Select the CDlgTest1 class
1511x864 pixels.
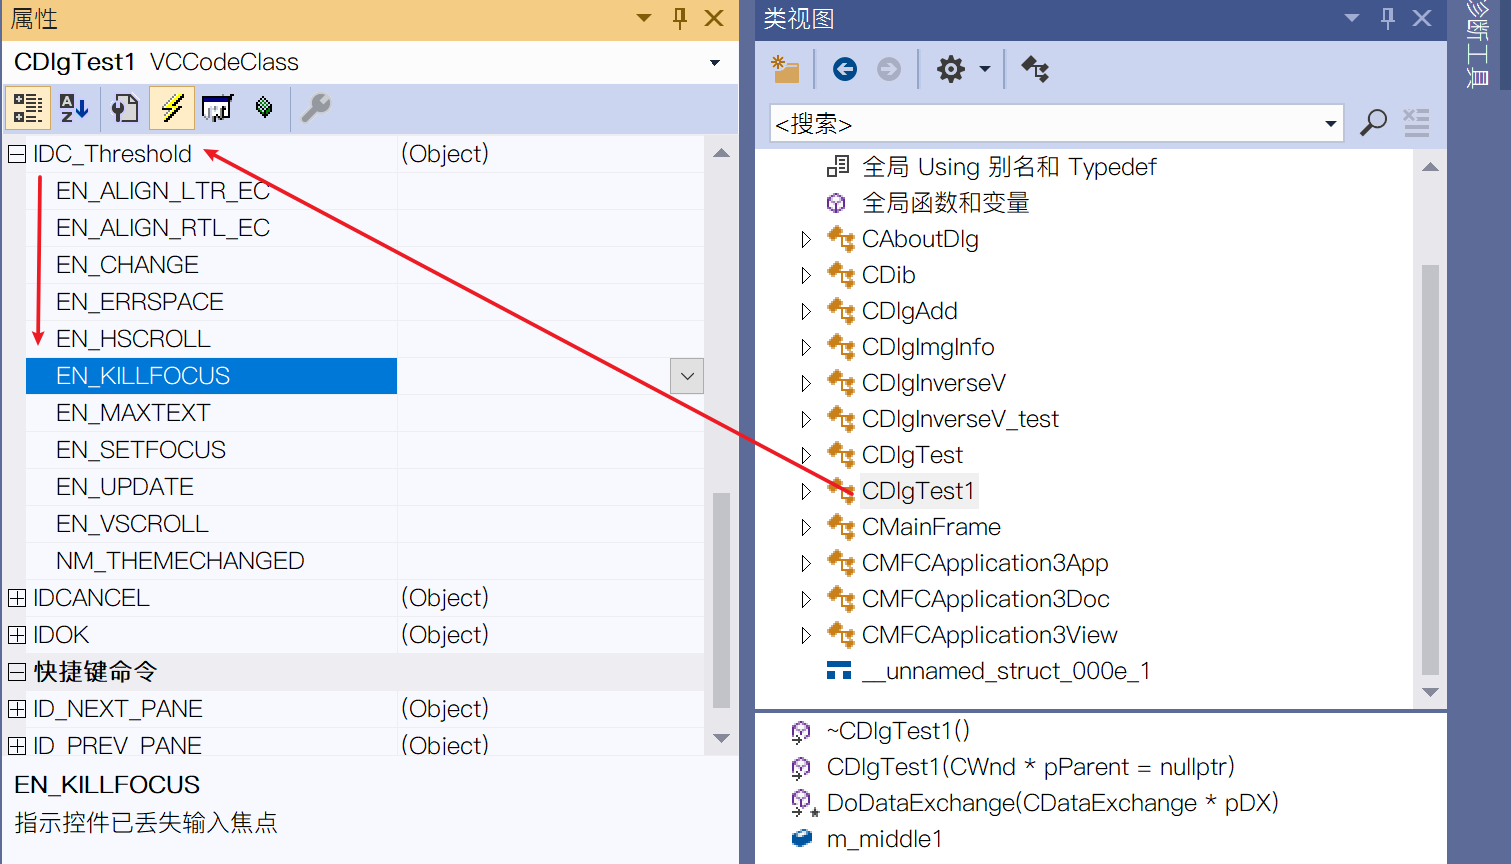coord(918,491)
